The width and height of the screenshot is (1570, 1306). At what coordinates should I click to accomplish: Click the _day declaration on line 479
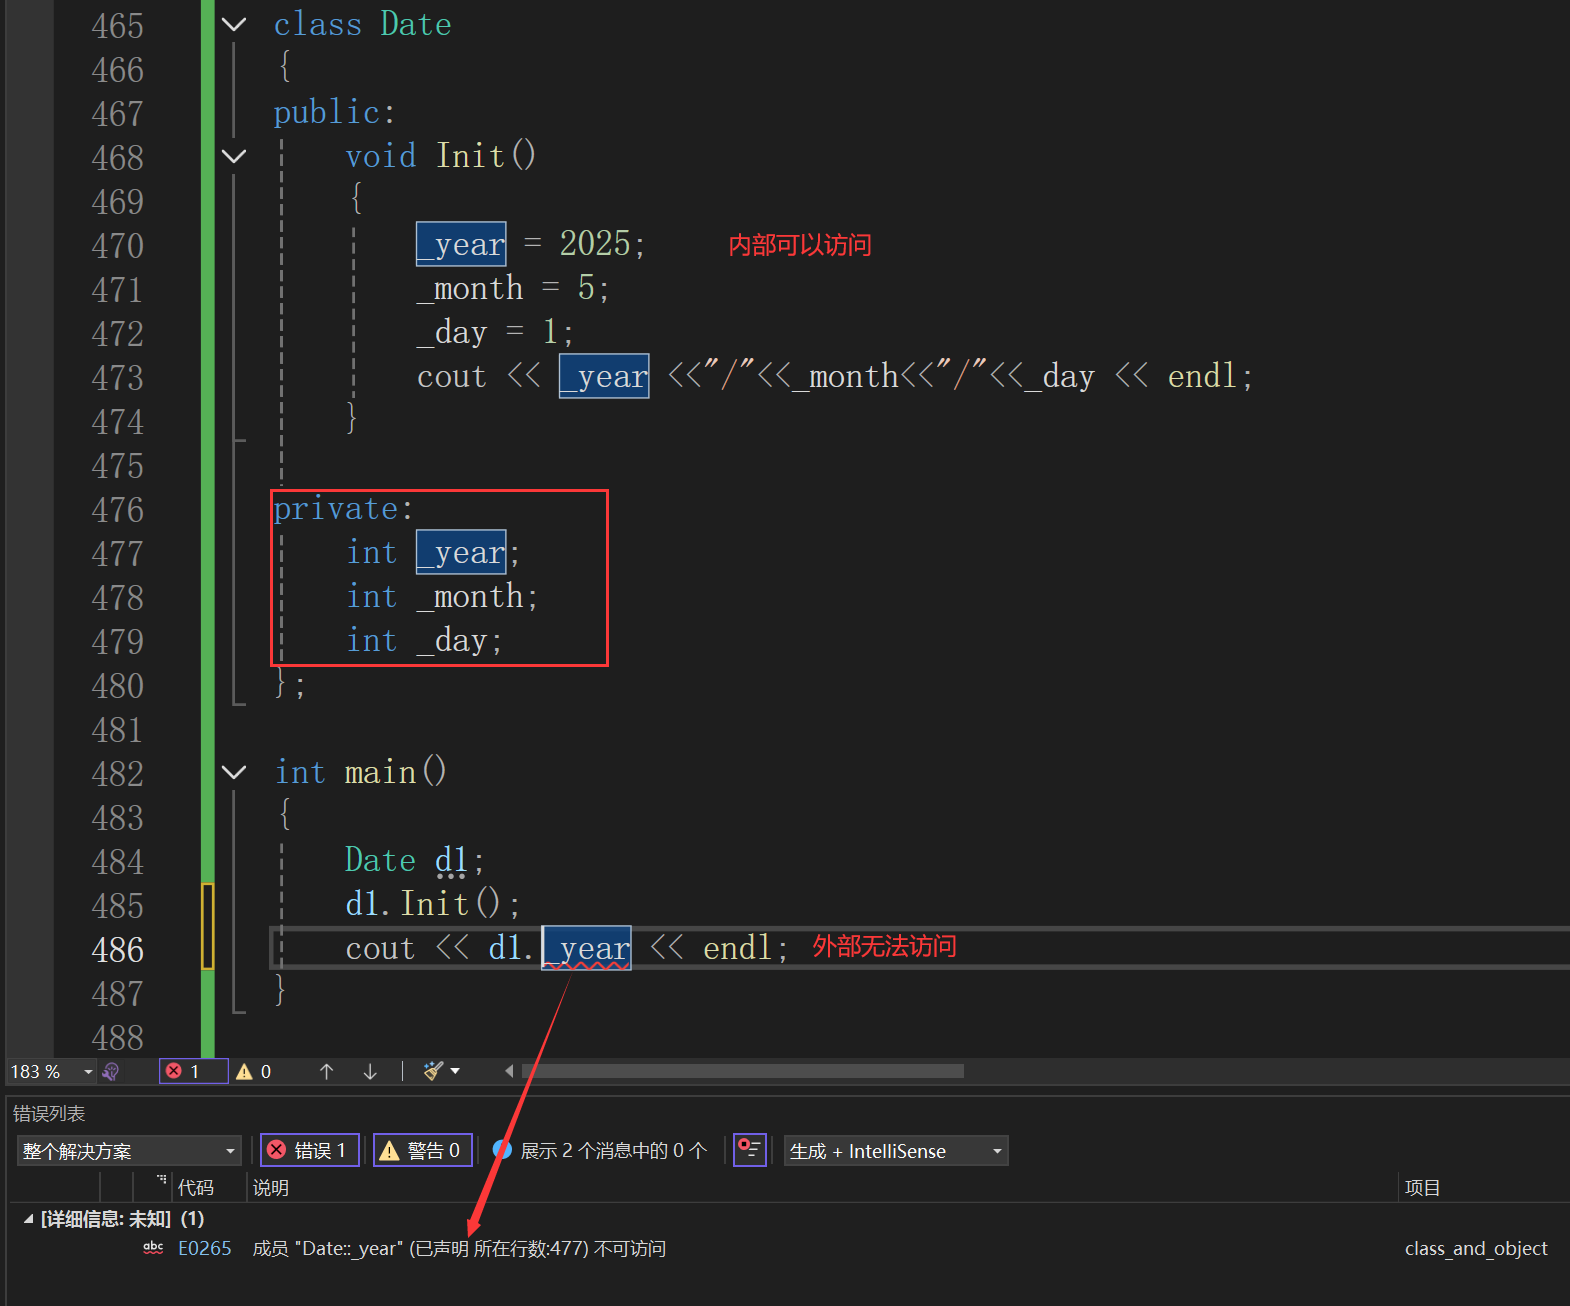tap(452, 641)
